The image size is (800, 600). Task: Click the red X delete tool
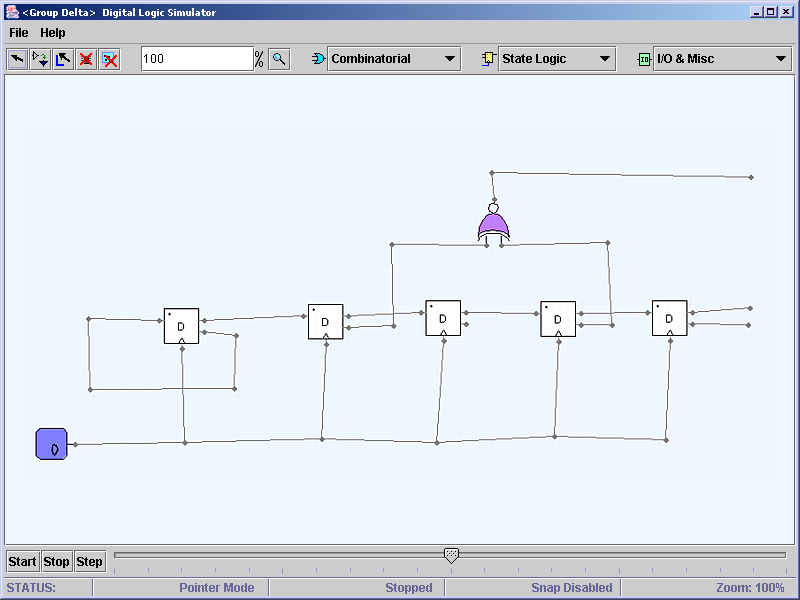pos(87,59)
